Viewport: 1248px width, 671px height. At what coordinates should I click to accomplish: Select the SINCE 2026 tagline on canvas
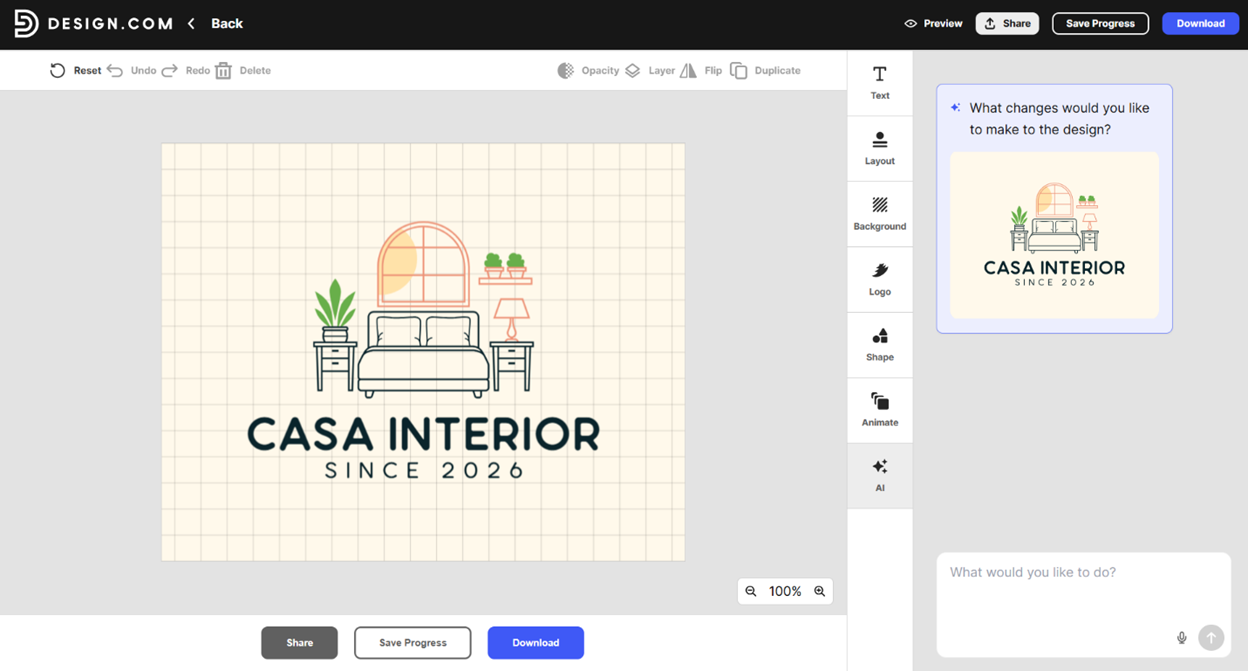tap(424, 471)
